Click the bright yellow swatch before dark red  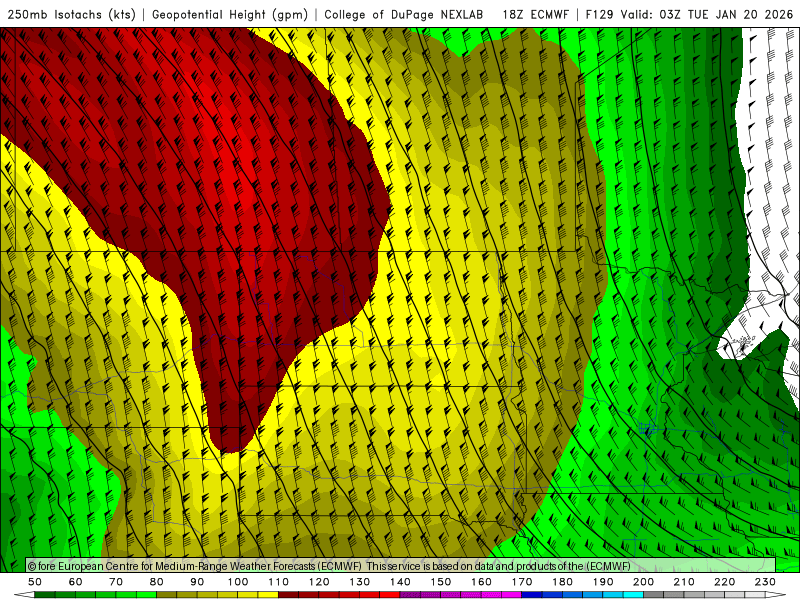268,595
